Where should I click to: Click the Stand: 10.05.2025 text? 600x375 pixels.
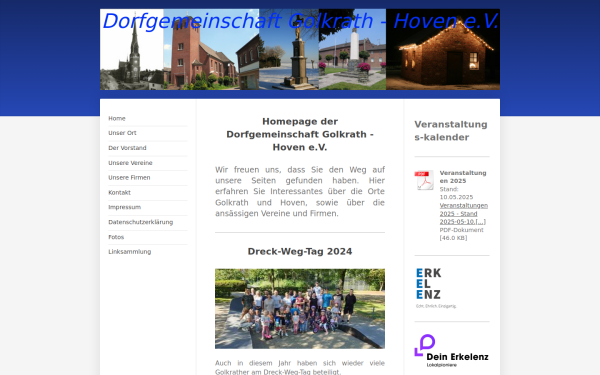(456, 193)
